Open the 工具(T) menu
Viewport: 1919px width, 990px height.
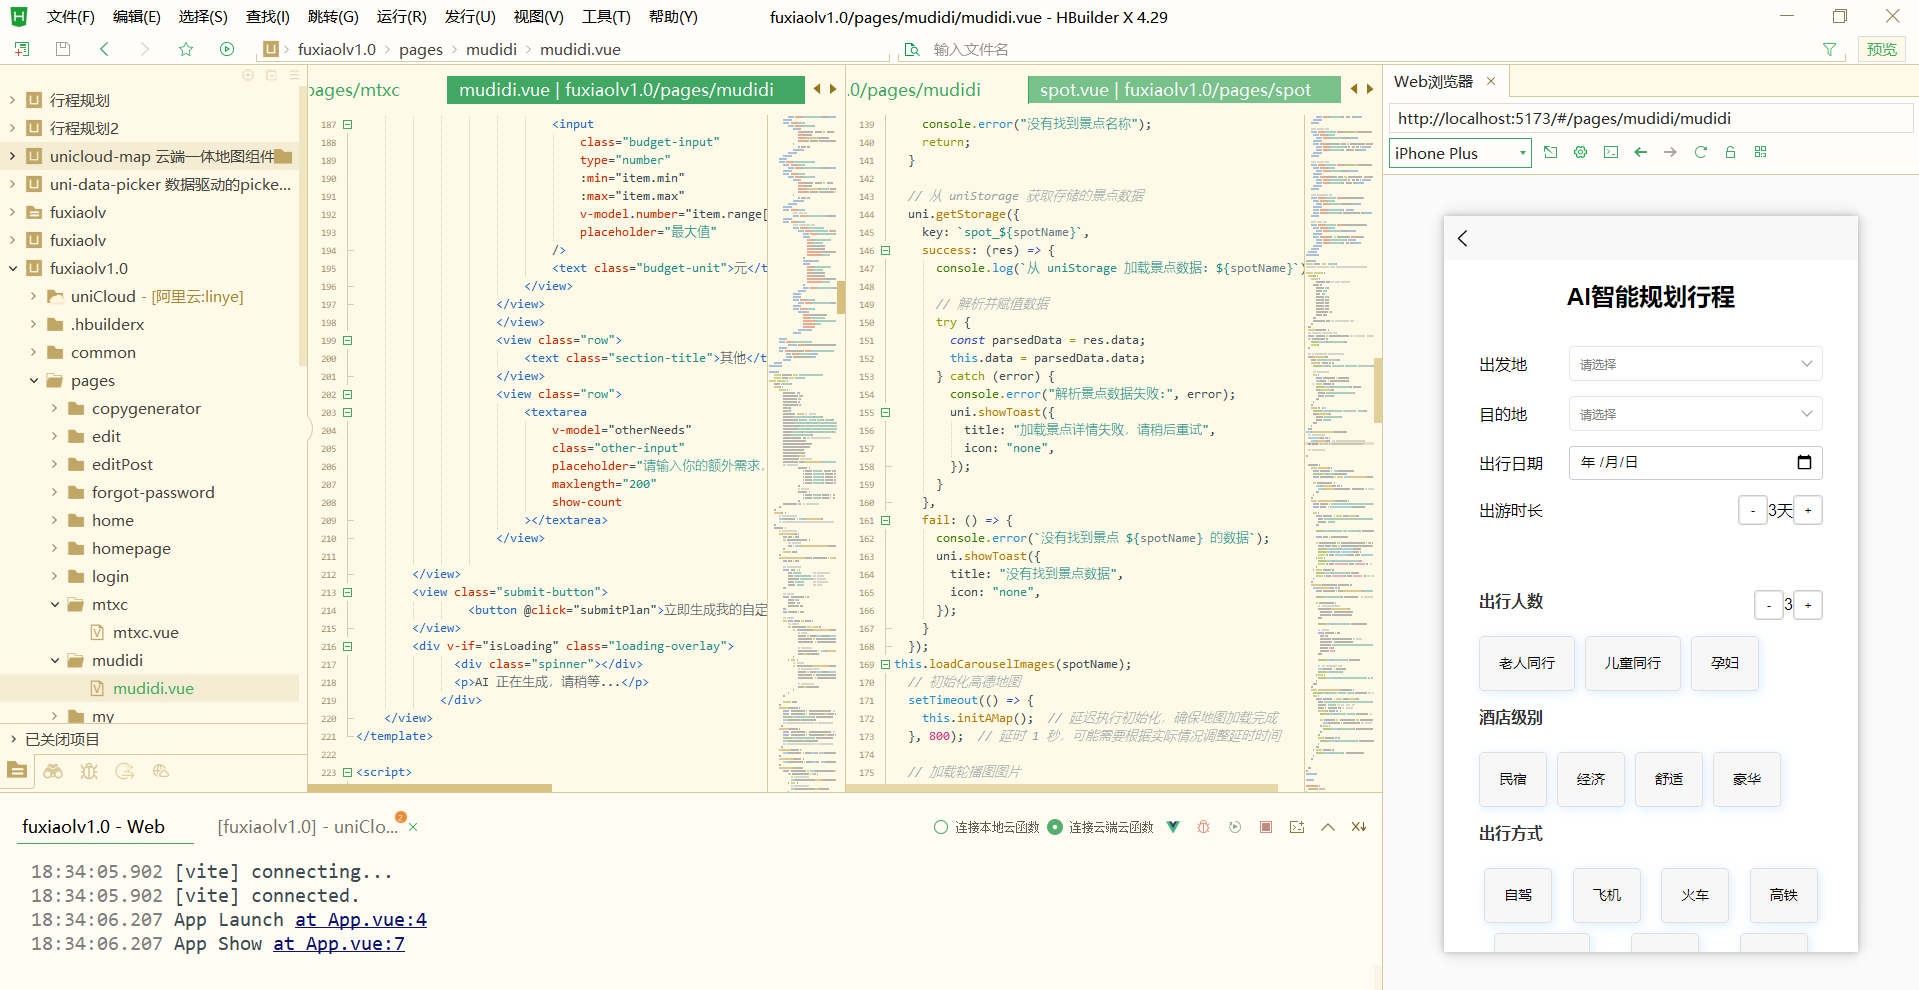coord(606,17)
